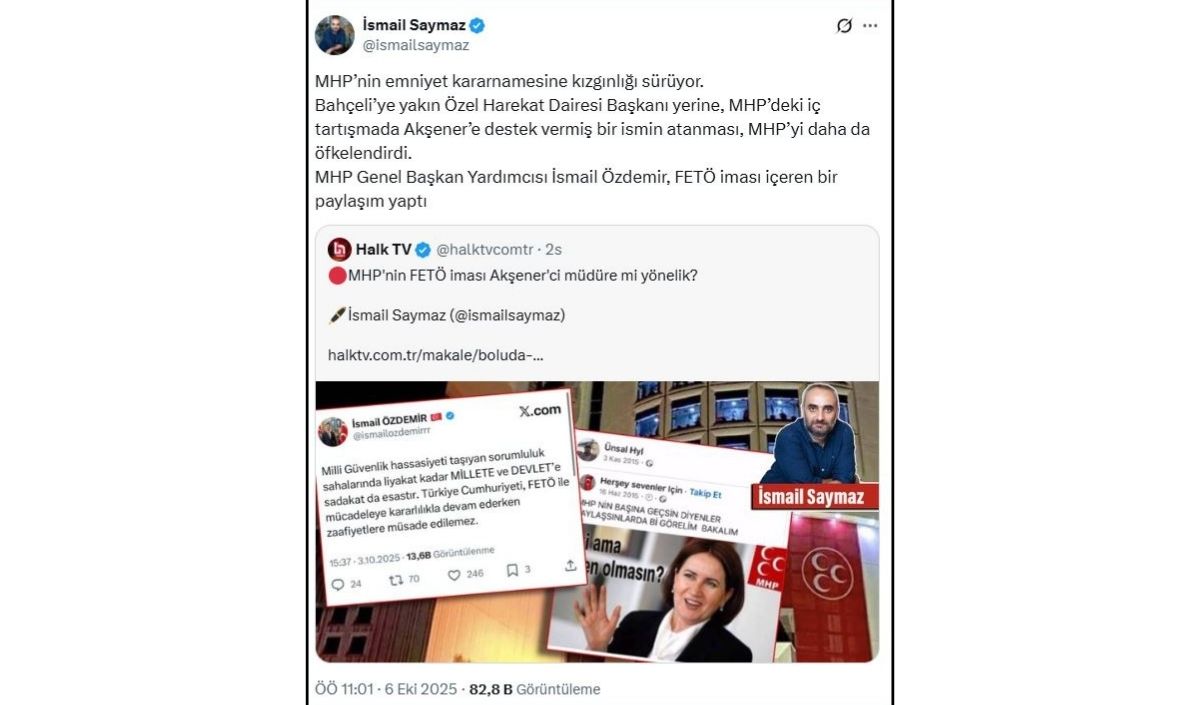This screenshot has height=705, width=1200.
Task: Open the Halk TV logo avatar
Action: [x=339, y=249]
